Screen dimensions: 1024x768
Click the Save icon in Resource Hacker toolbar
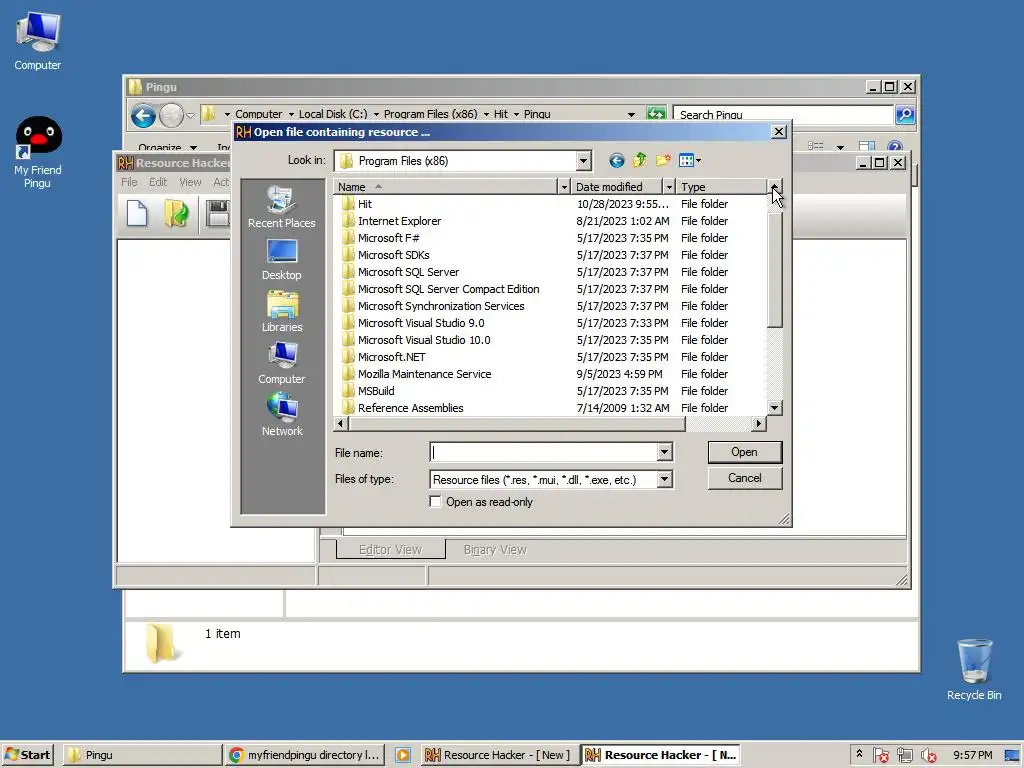217,214
